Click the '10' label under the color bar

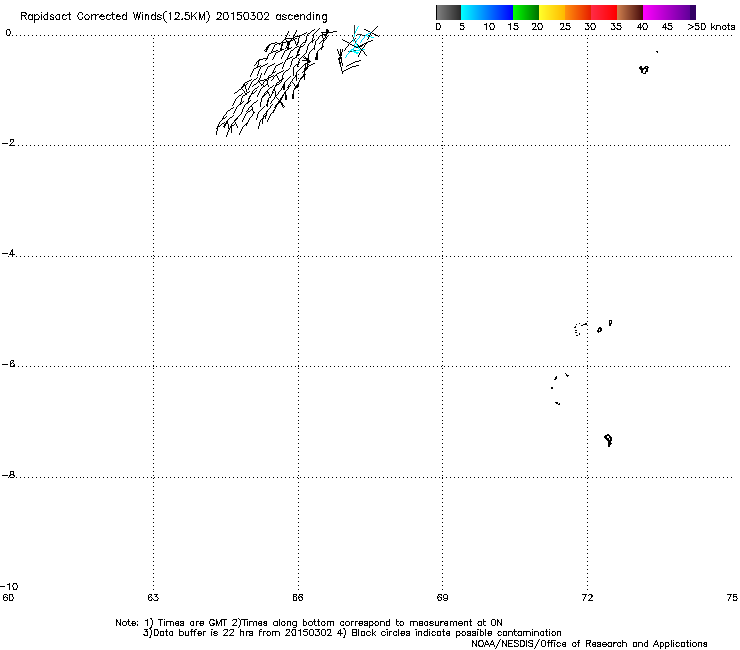(489, 27)
